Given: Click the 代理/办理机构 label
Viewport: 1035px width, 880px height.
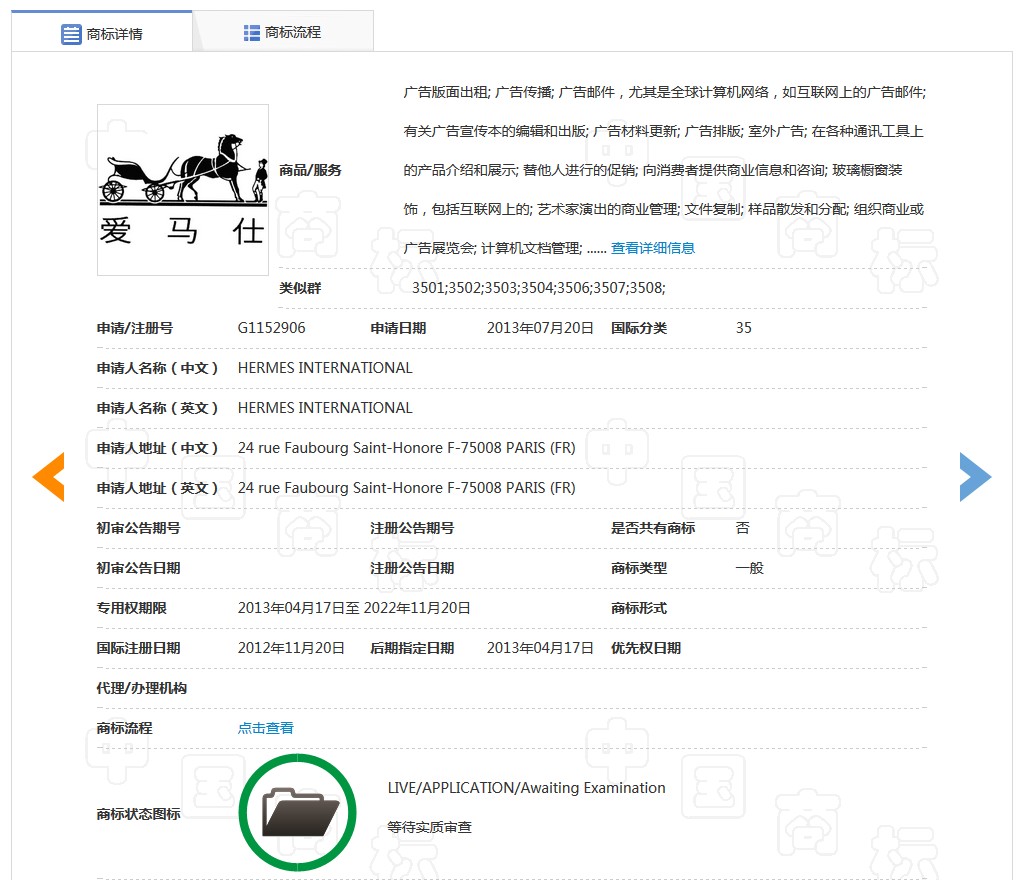Looking at the screenshot, I should pos(141,688).
